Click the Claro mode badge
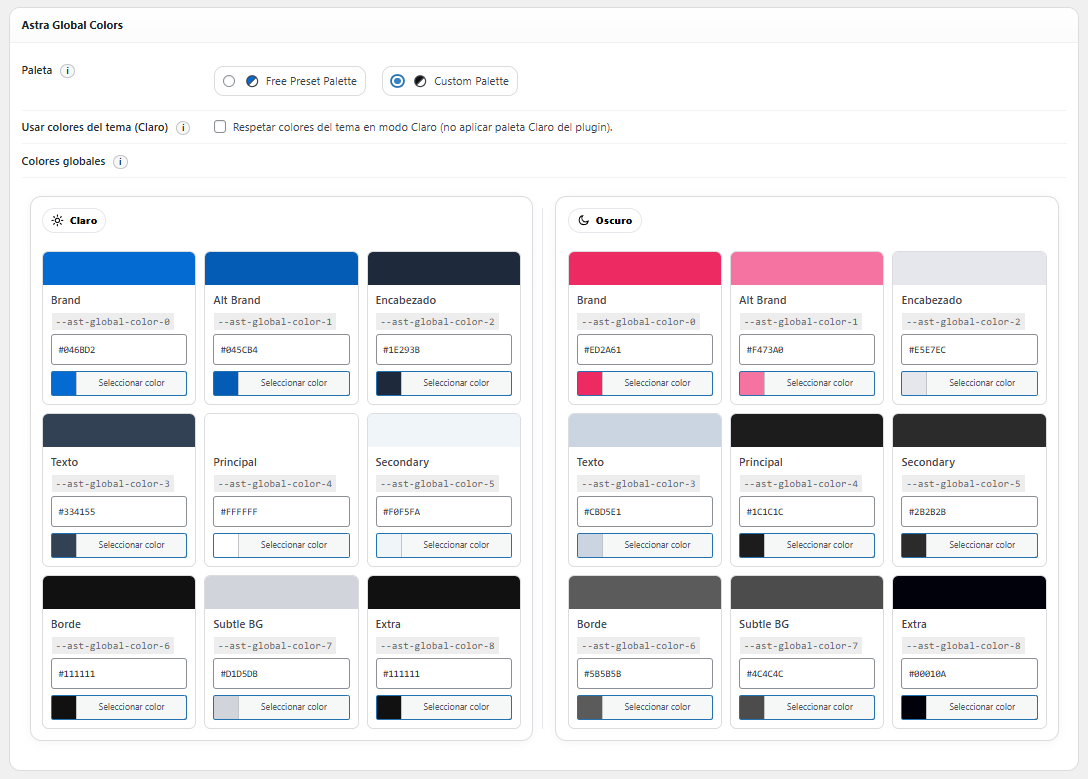Screen dimensions: 1088x779 tap(74, 221)
